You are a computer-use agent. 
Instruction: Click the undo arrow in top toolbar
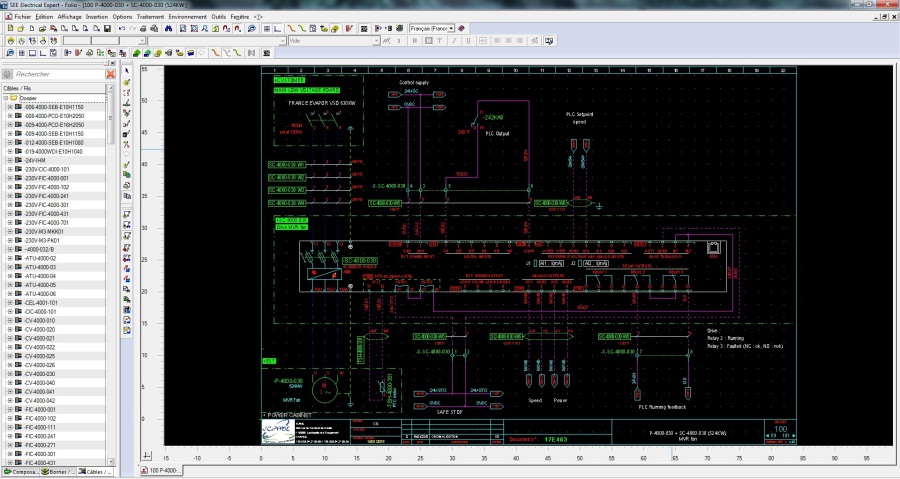click(x=121, y=29)
